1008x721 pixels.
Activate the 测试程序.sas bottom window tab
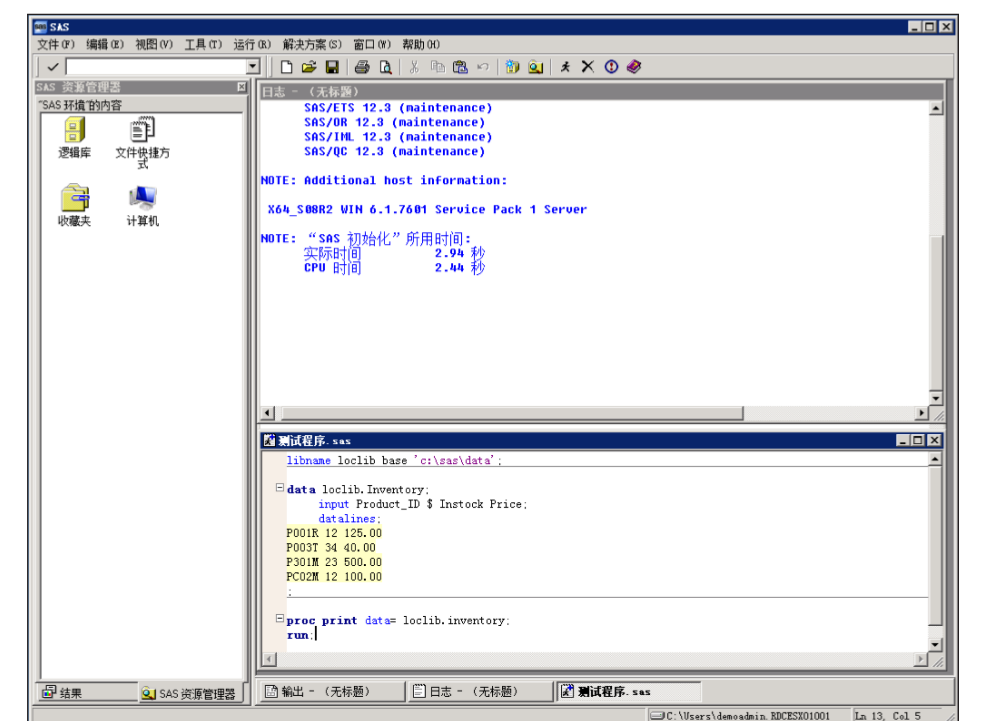[628, 691]
